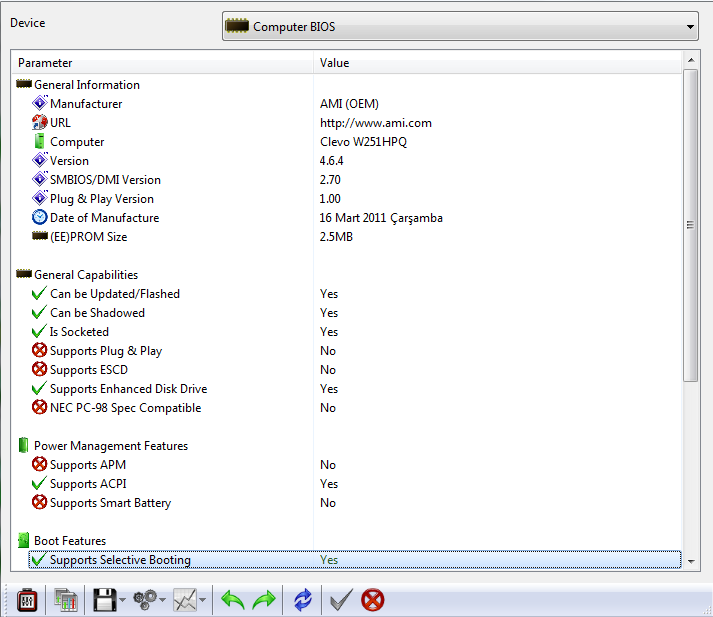Click the green forward arrow
713x617 pixels.
click(264, 600)
